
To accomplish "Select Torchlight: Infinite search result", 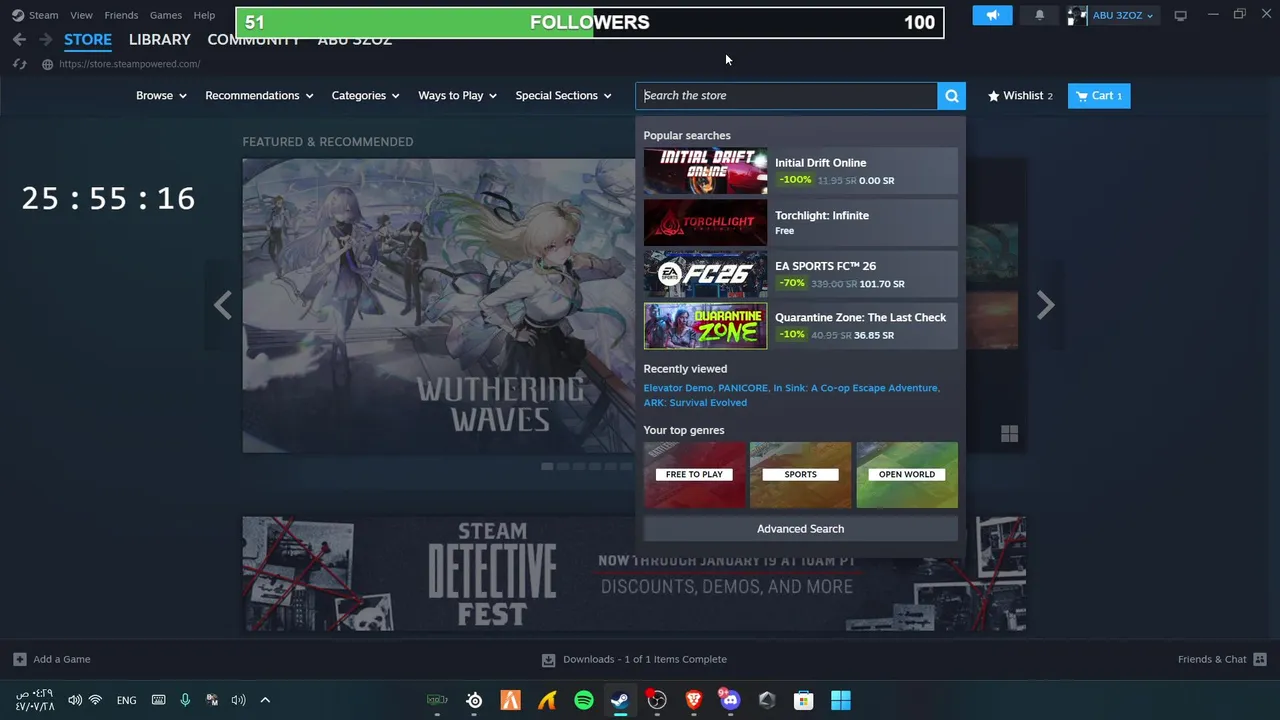I will 800,222.
